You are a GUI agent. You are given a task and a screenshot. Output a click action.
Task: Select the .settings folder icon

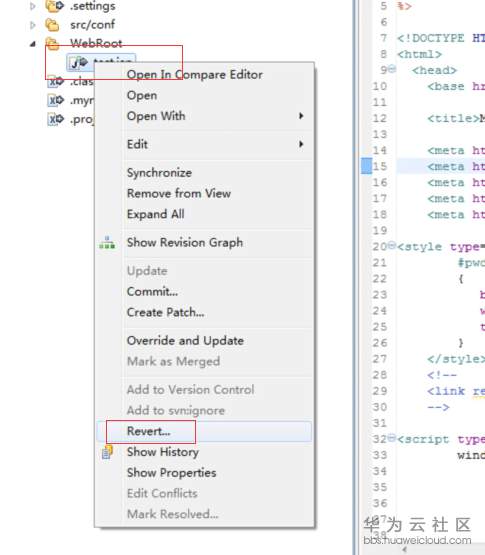[x=55, y=6]
